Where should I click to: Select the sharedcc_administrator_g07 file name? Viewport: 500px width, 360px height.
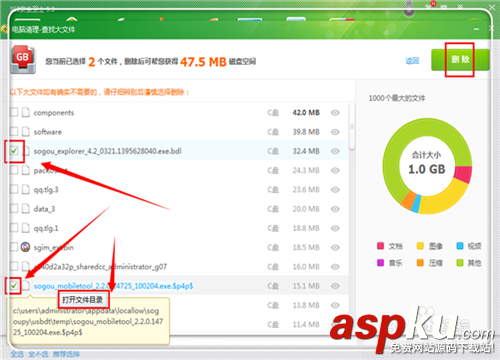click(100, 267)
